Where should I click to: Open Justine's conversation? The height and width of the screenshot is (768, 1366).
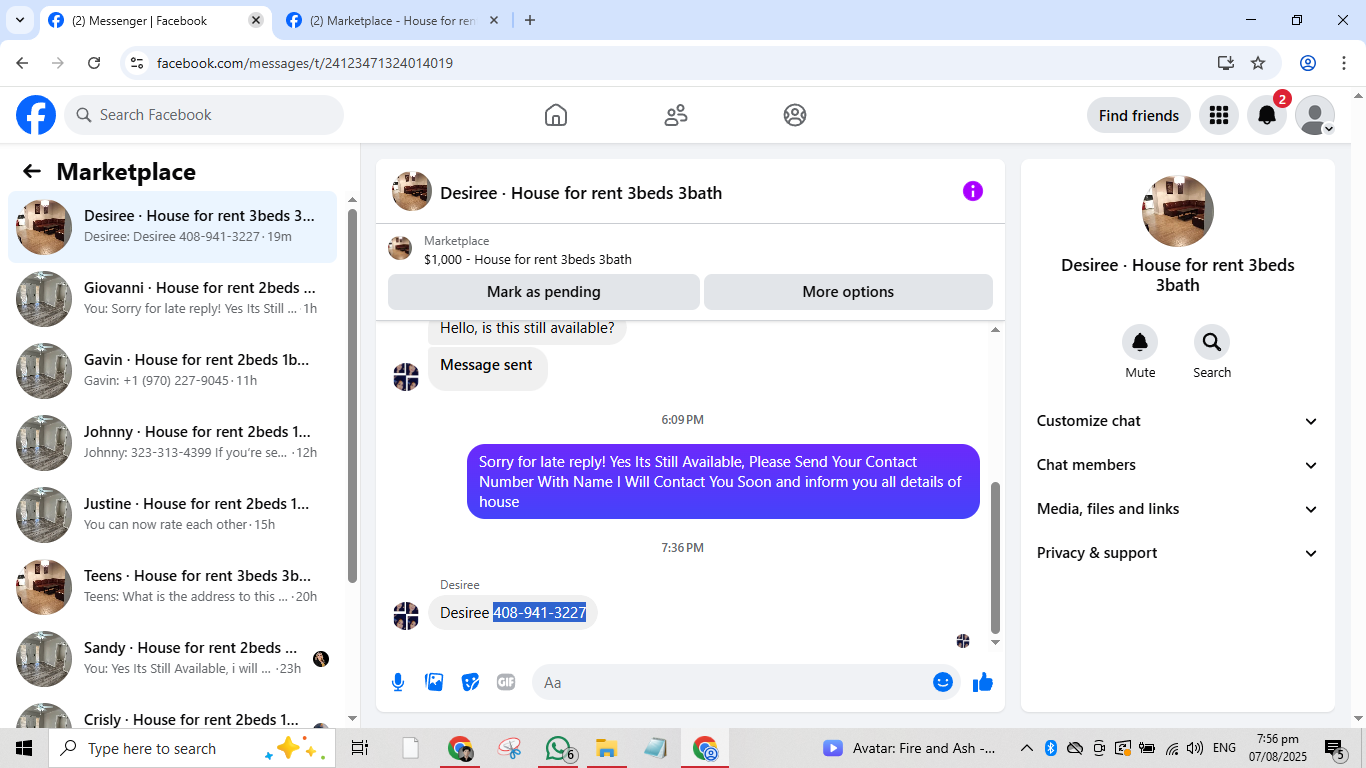coord(173,514)
